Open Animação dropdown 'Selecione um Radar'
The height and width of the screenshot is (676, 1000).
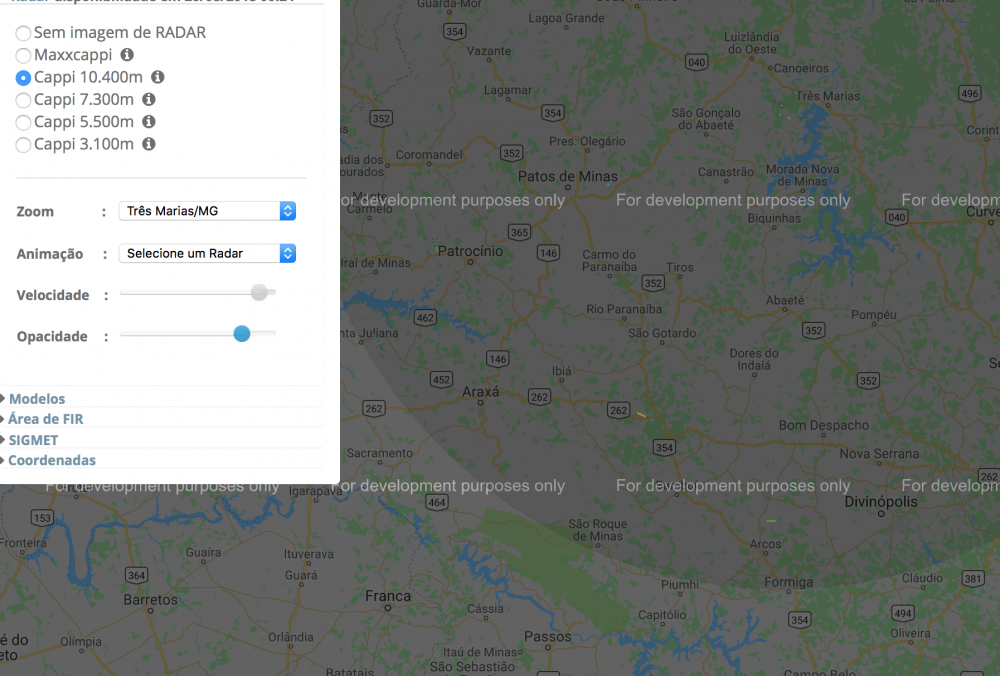(207, 253)
